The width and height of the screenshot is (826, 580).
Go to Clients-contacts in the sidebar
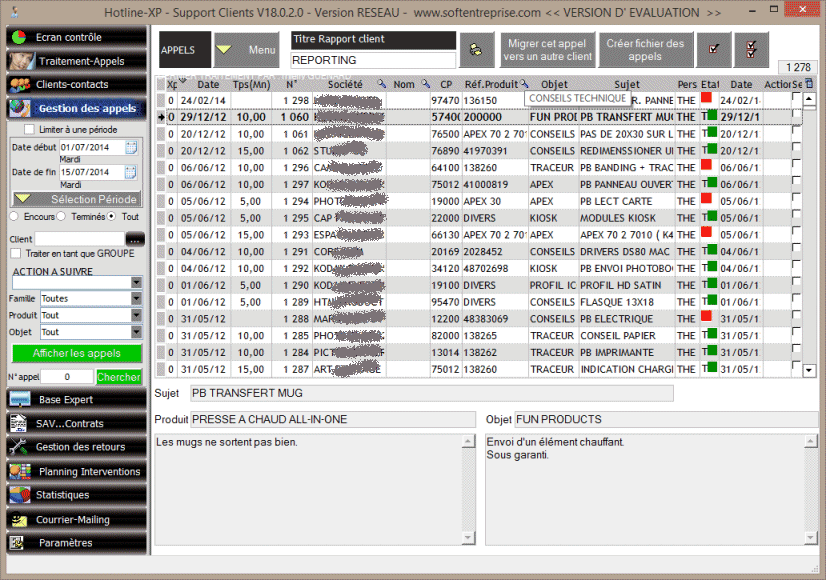pyautogui.click(x=75, y=85)
